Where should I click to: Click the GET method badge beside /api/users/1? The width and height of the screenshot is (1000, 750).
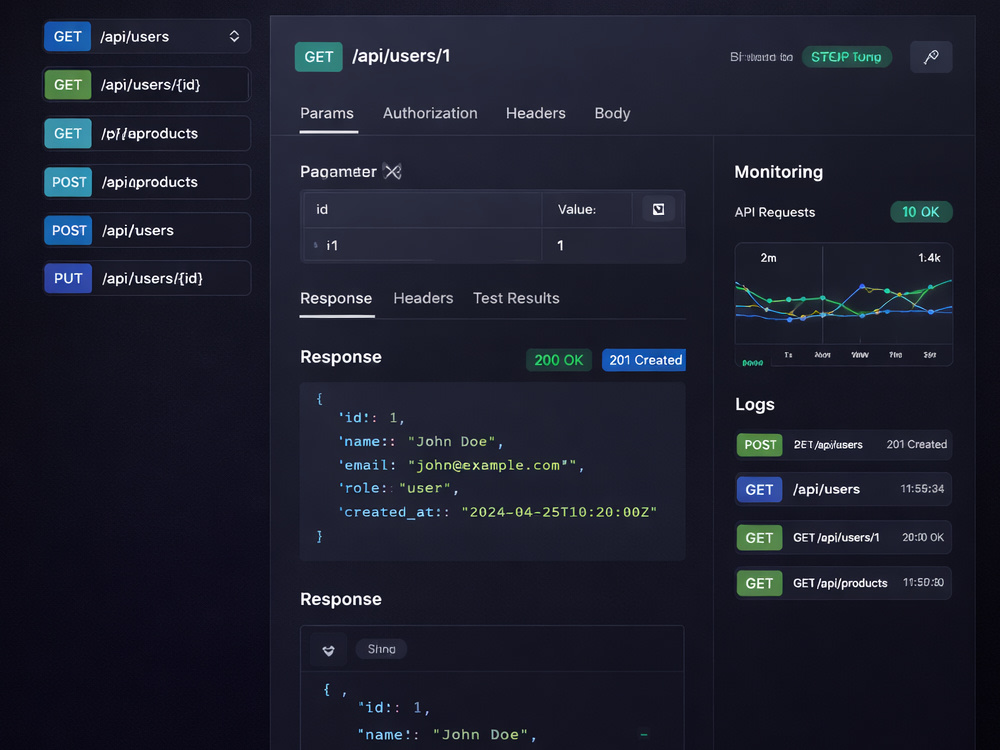(318, 57)
